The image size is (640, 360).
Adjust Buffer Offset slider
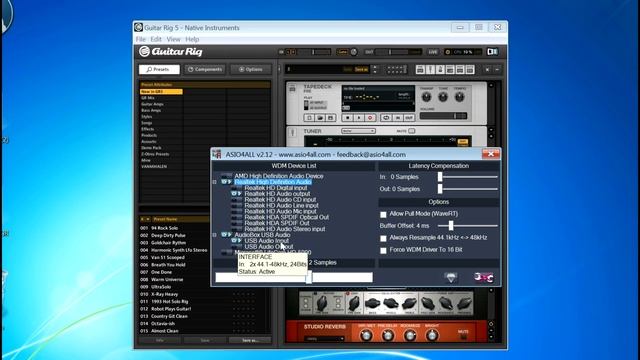pyautogui.click(x=451, y=226)
